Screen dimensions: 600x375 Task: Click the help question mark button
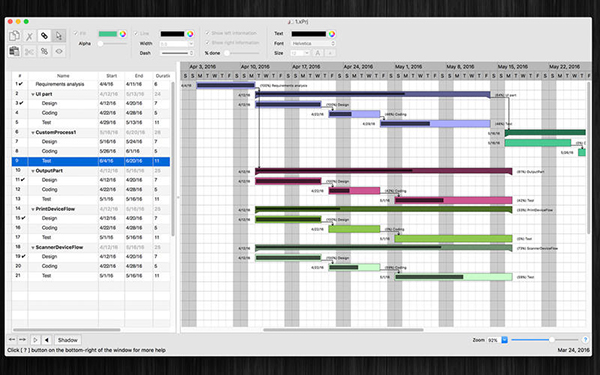(585, 339)
